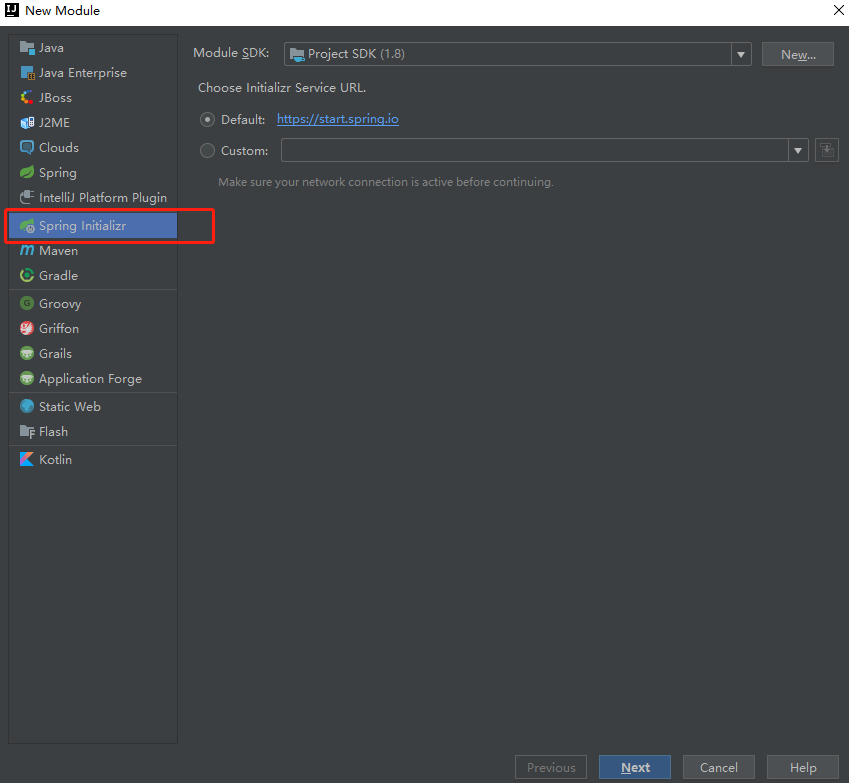Click the Flash folder icon

point(27,432)
